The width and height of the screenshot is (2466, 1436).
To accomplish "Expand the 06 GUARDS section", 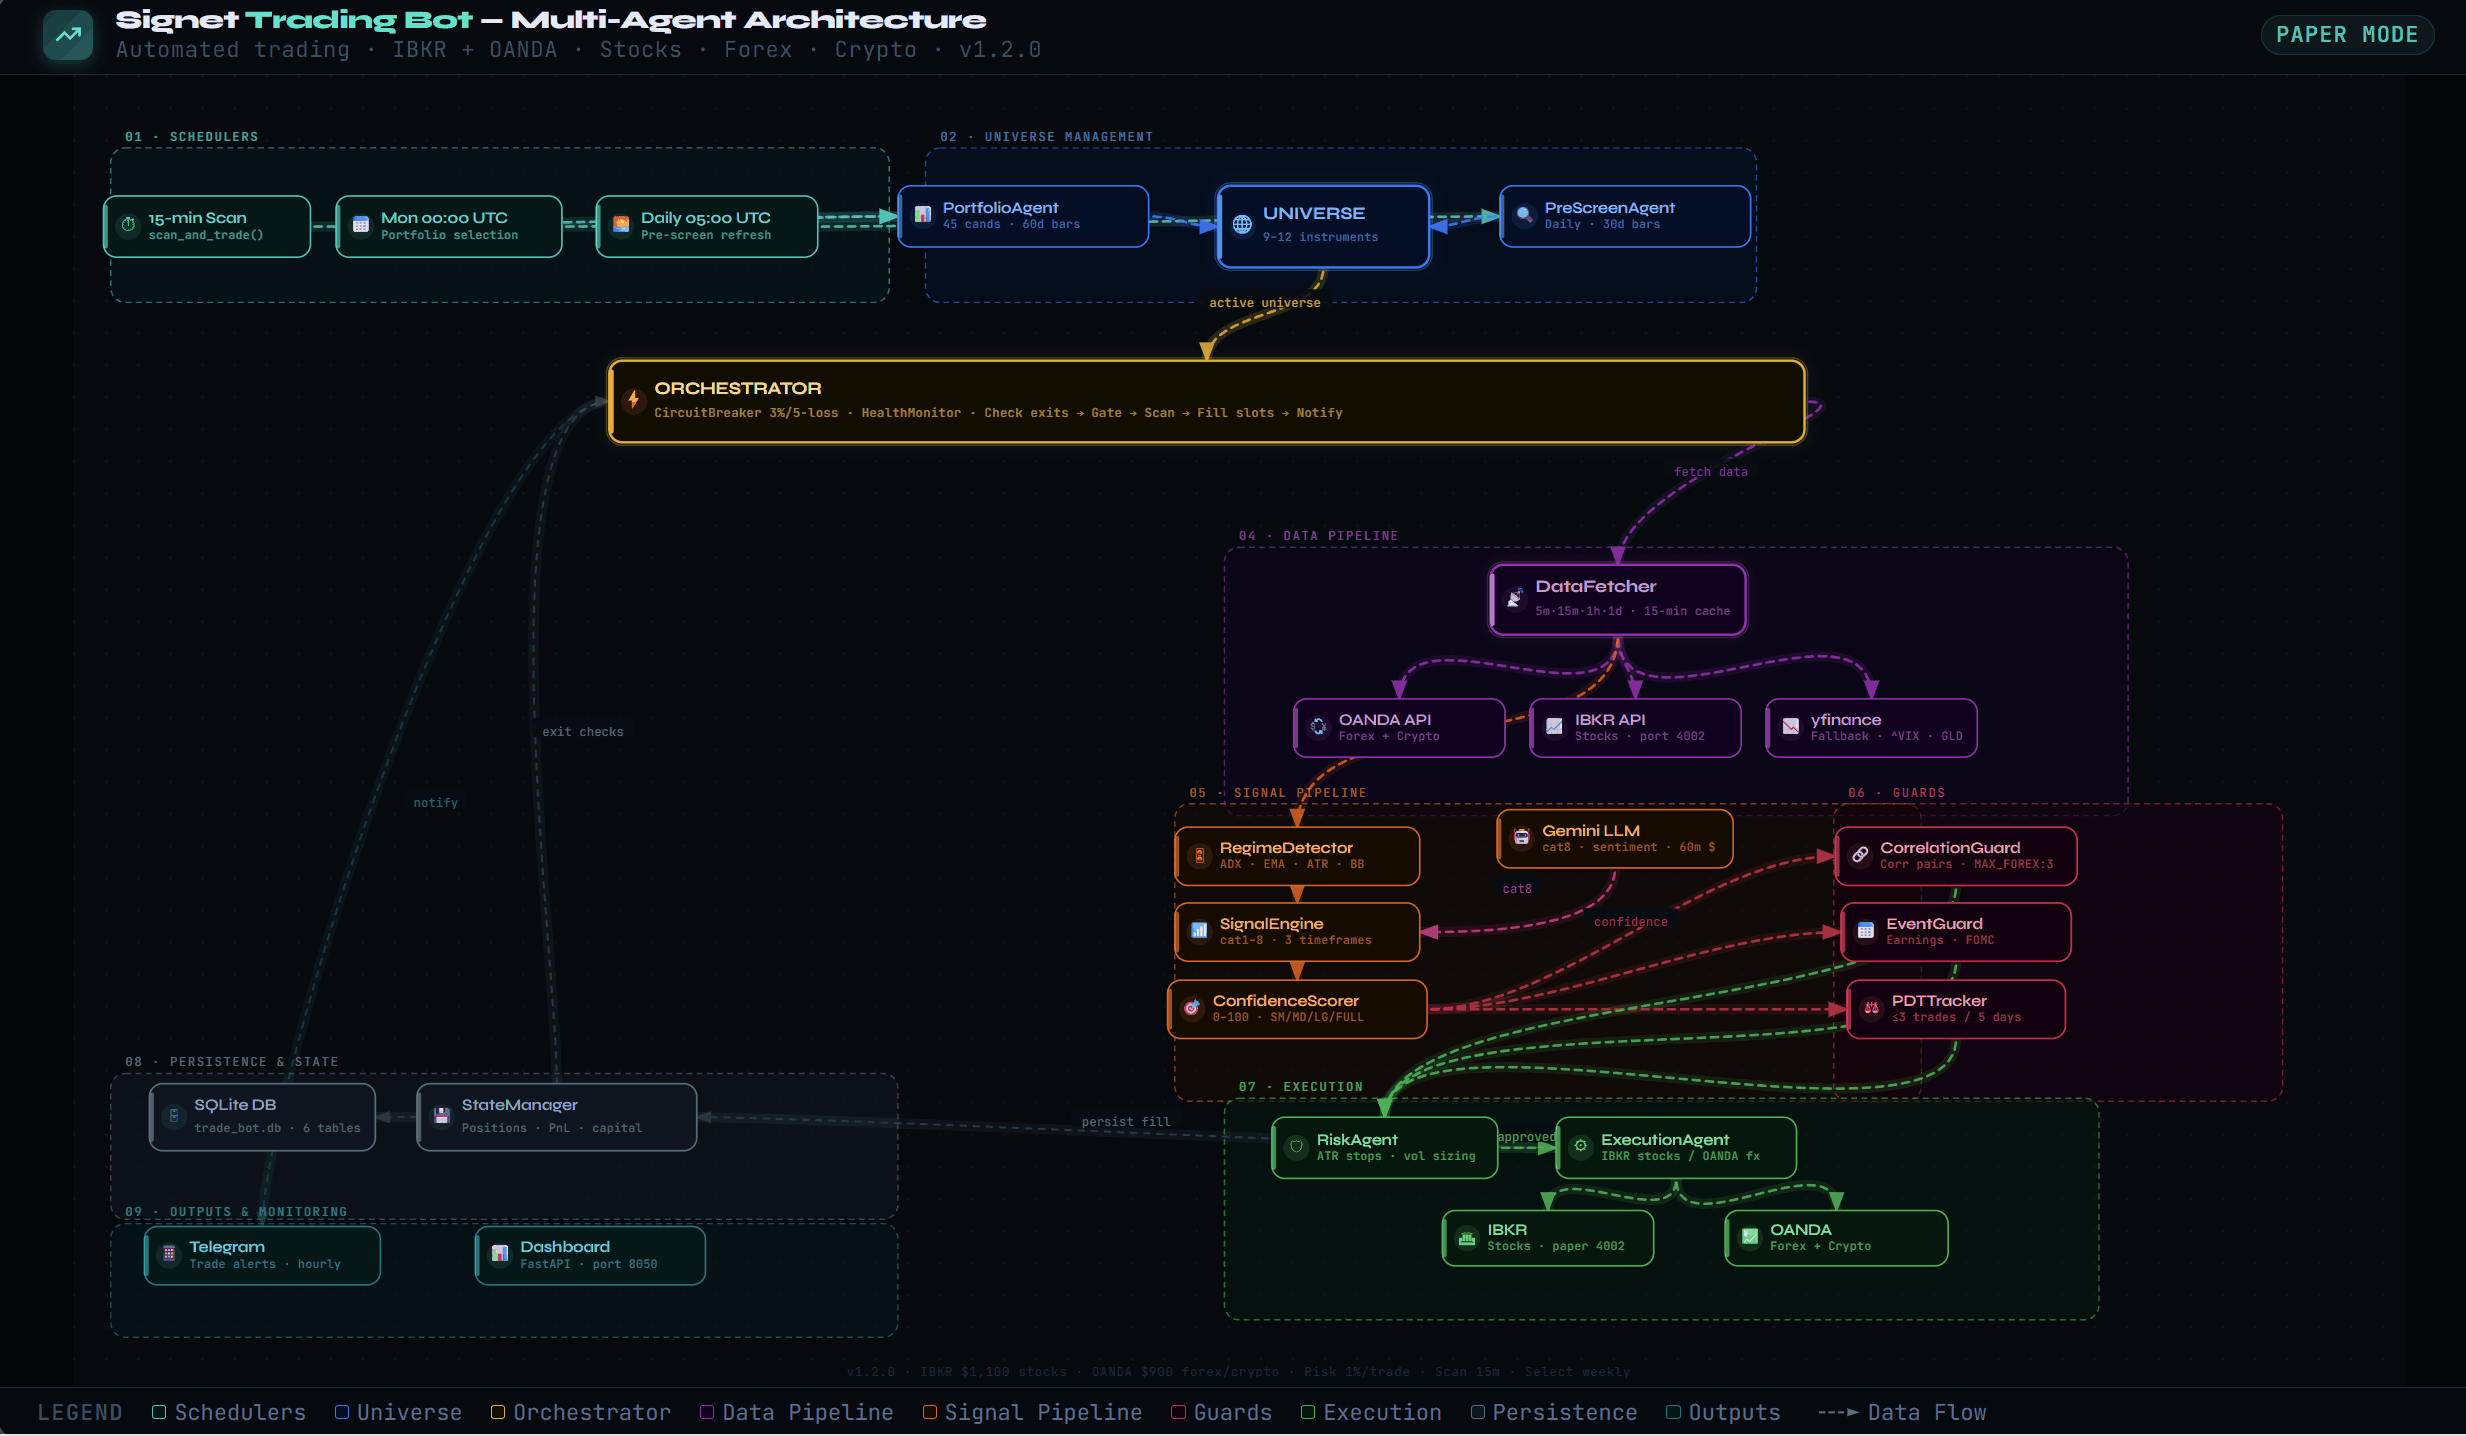I will pyautogui.click(x=1895, y=792).
